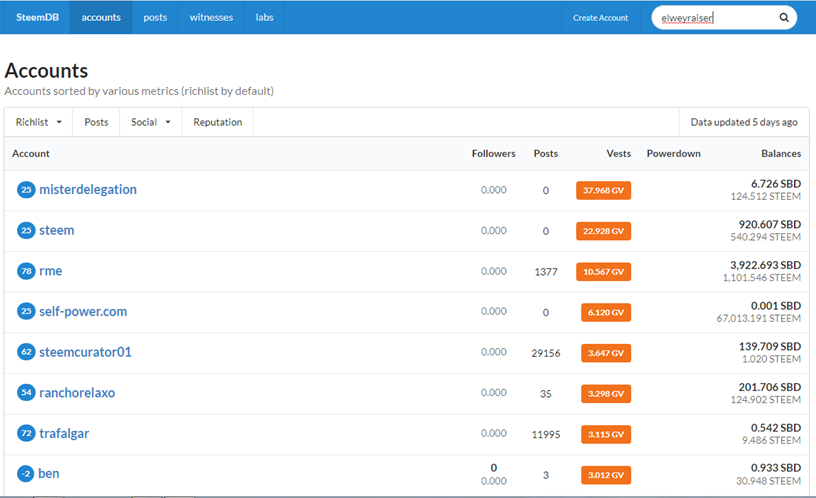Click the 22.928 GV vests label

pyautogui.click(x=603, y=231)
